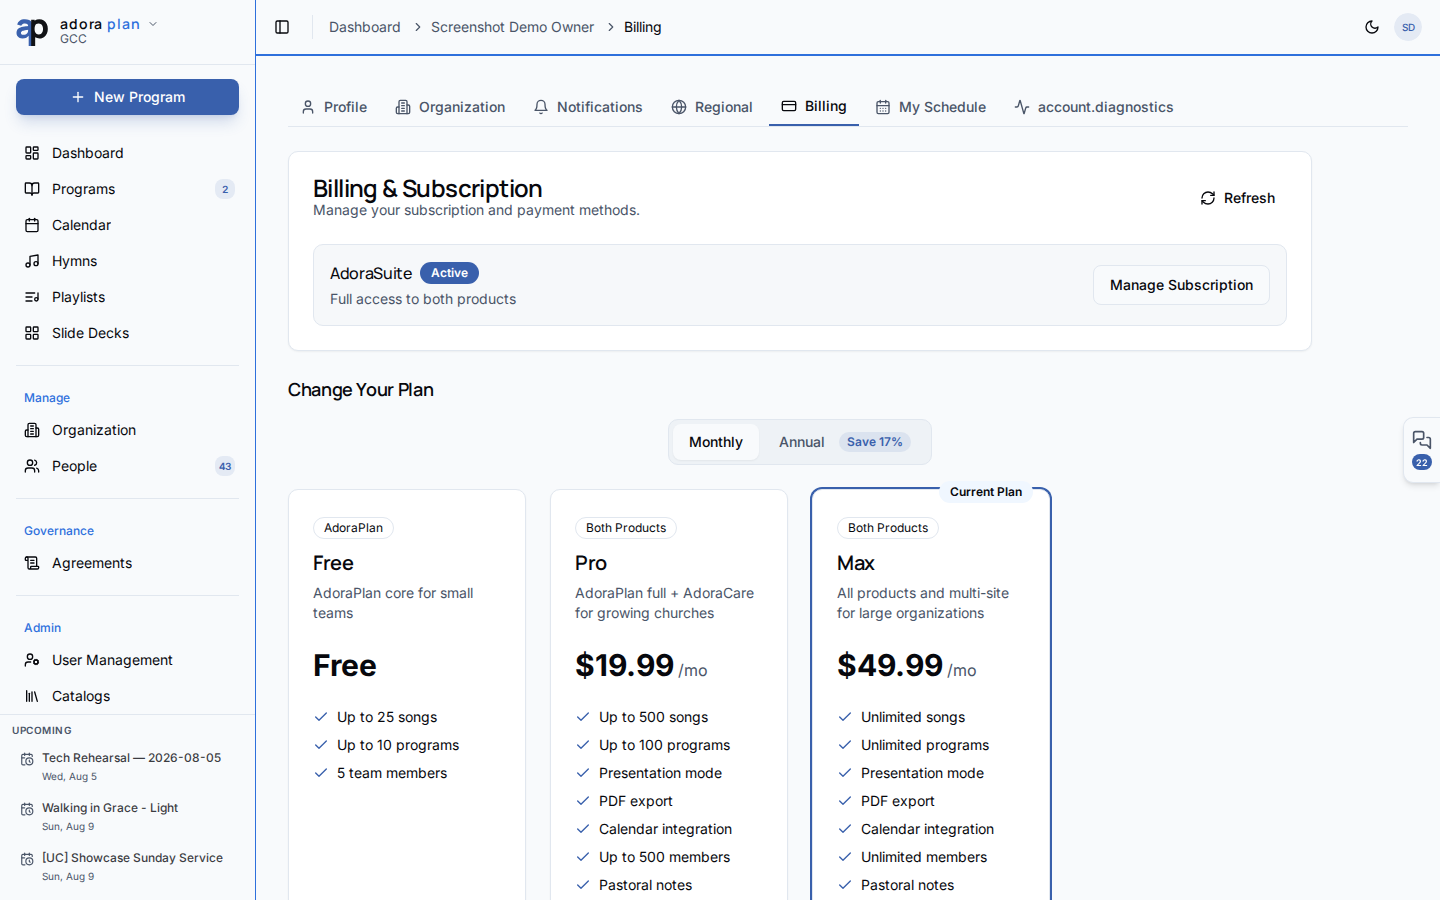Click the Calendar sidebar icon
Image resolution: width=1440 pixels, height=900 pixels.
[x=32, y=225]
